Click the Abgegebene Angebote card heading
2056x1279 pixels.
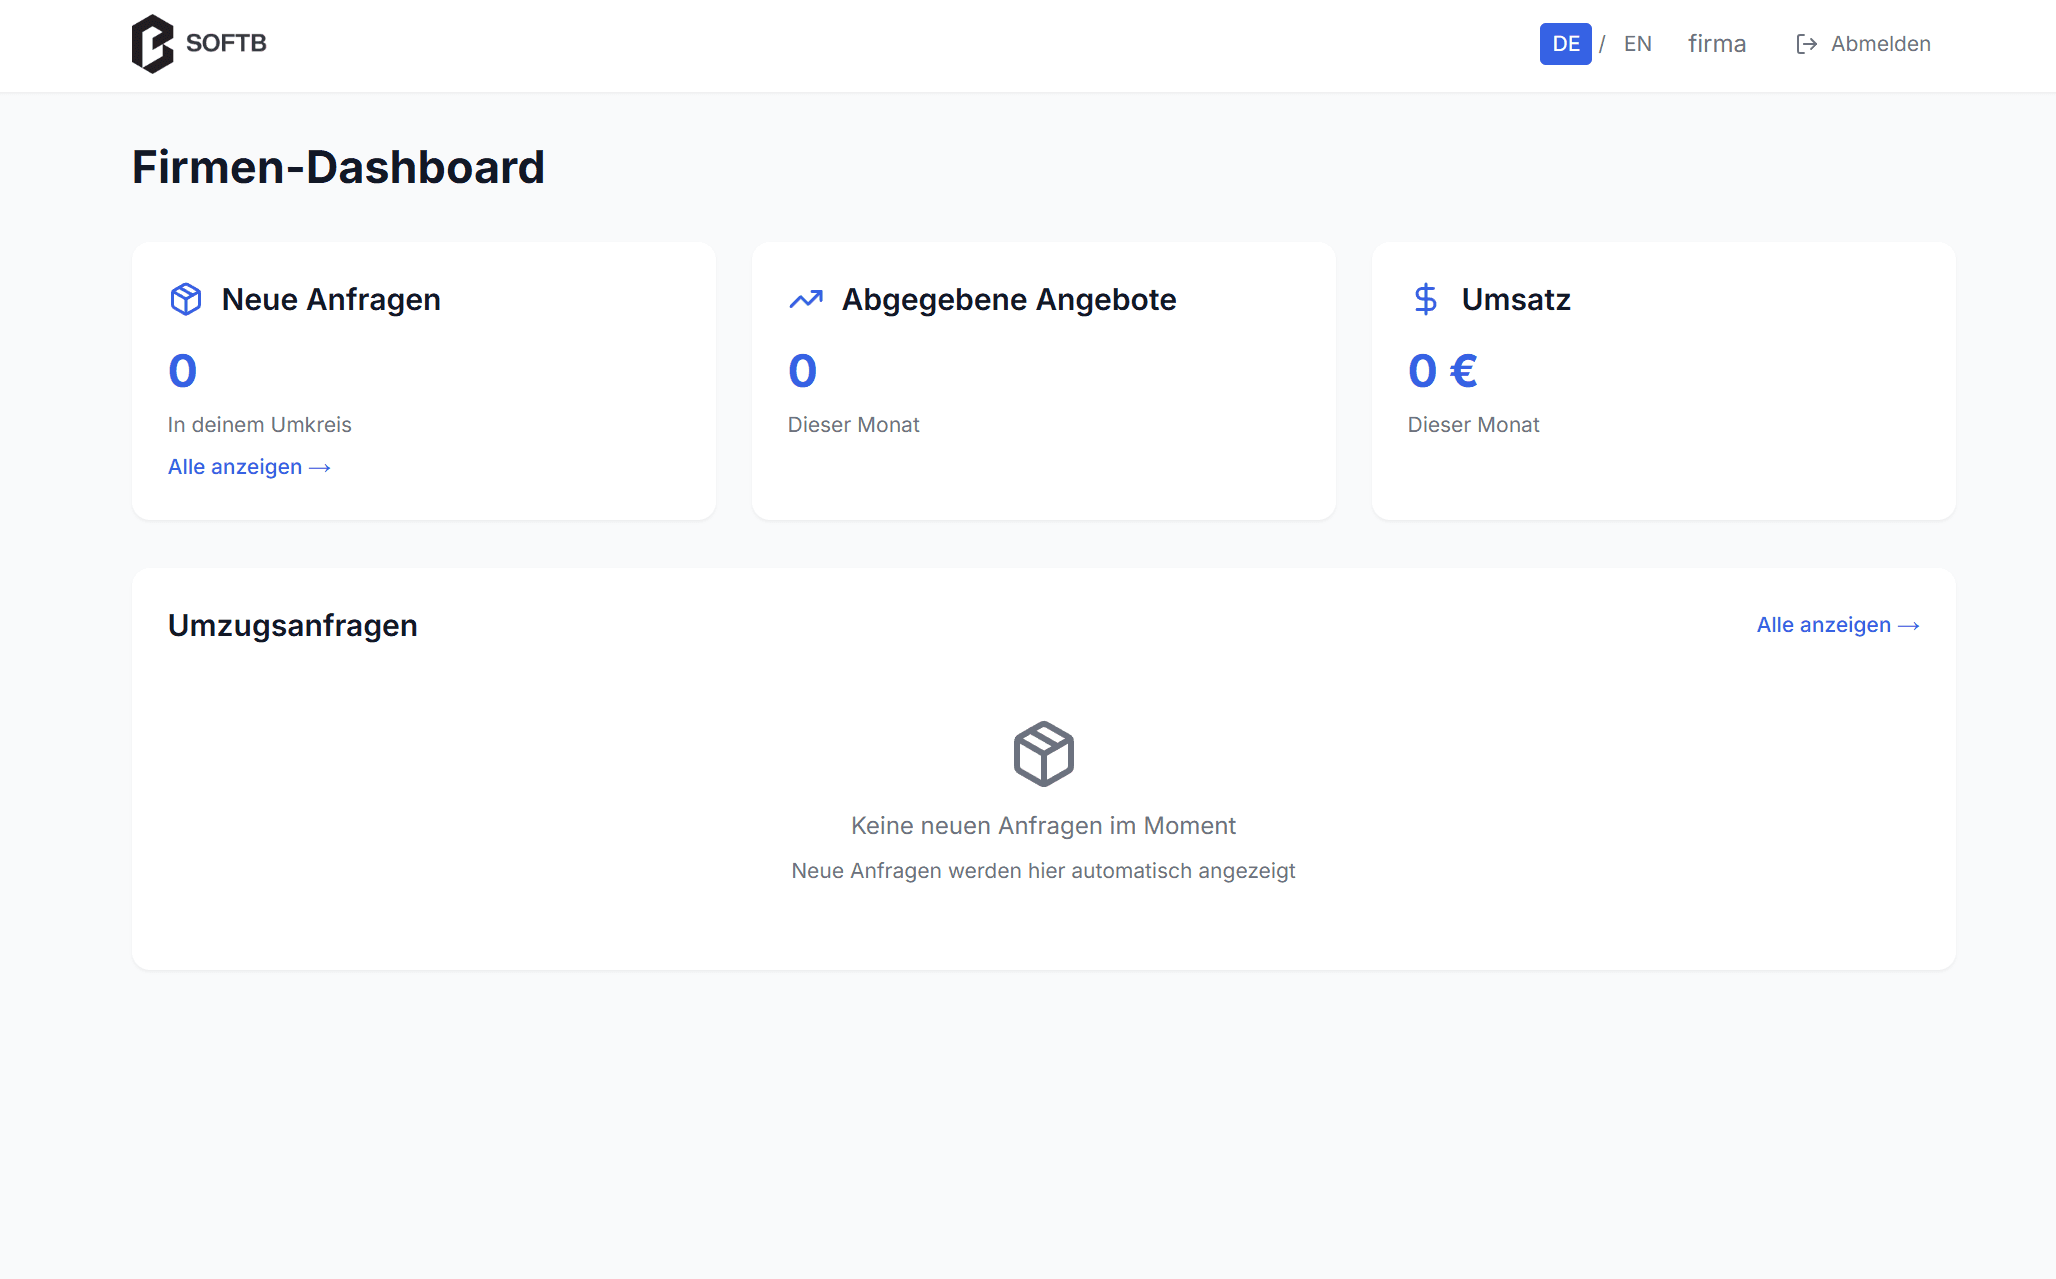[1008, 299]
